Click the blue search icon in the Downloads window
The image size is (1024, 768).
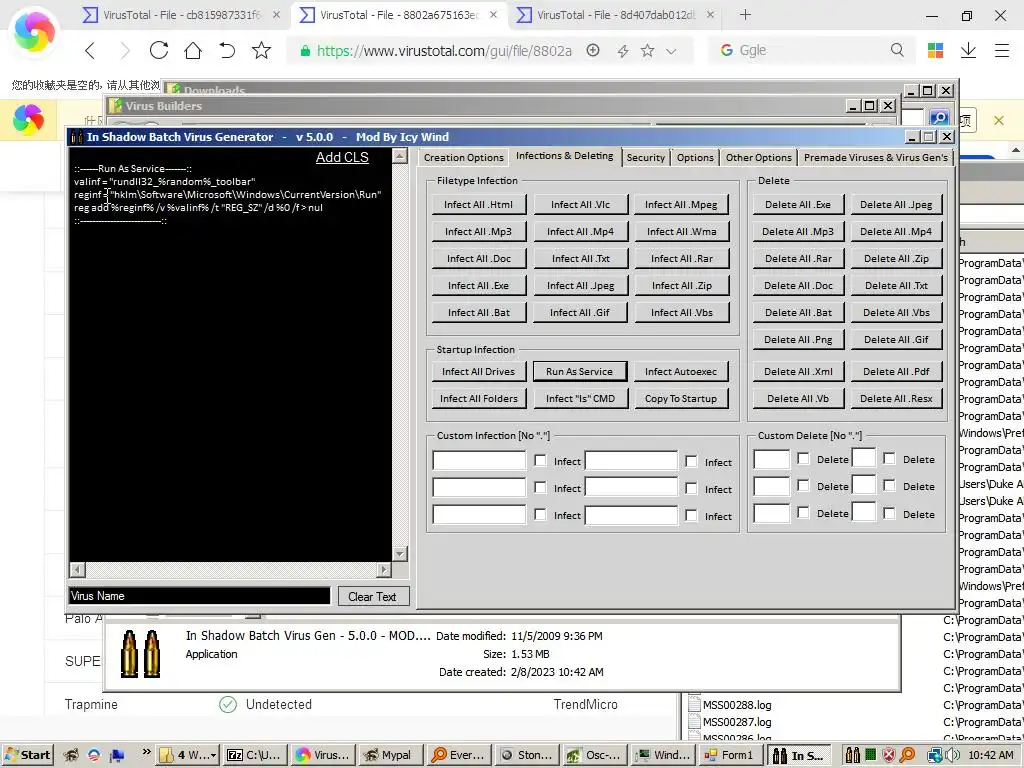point(938,118)
